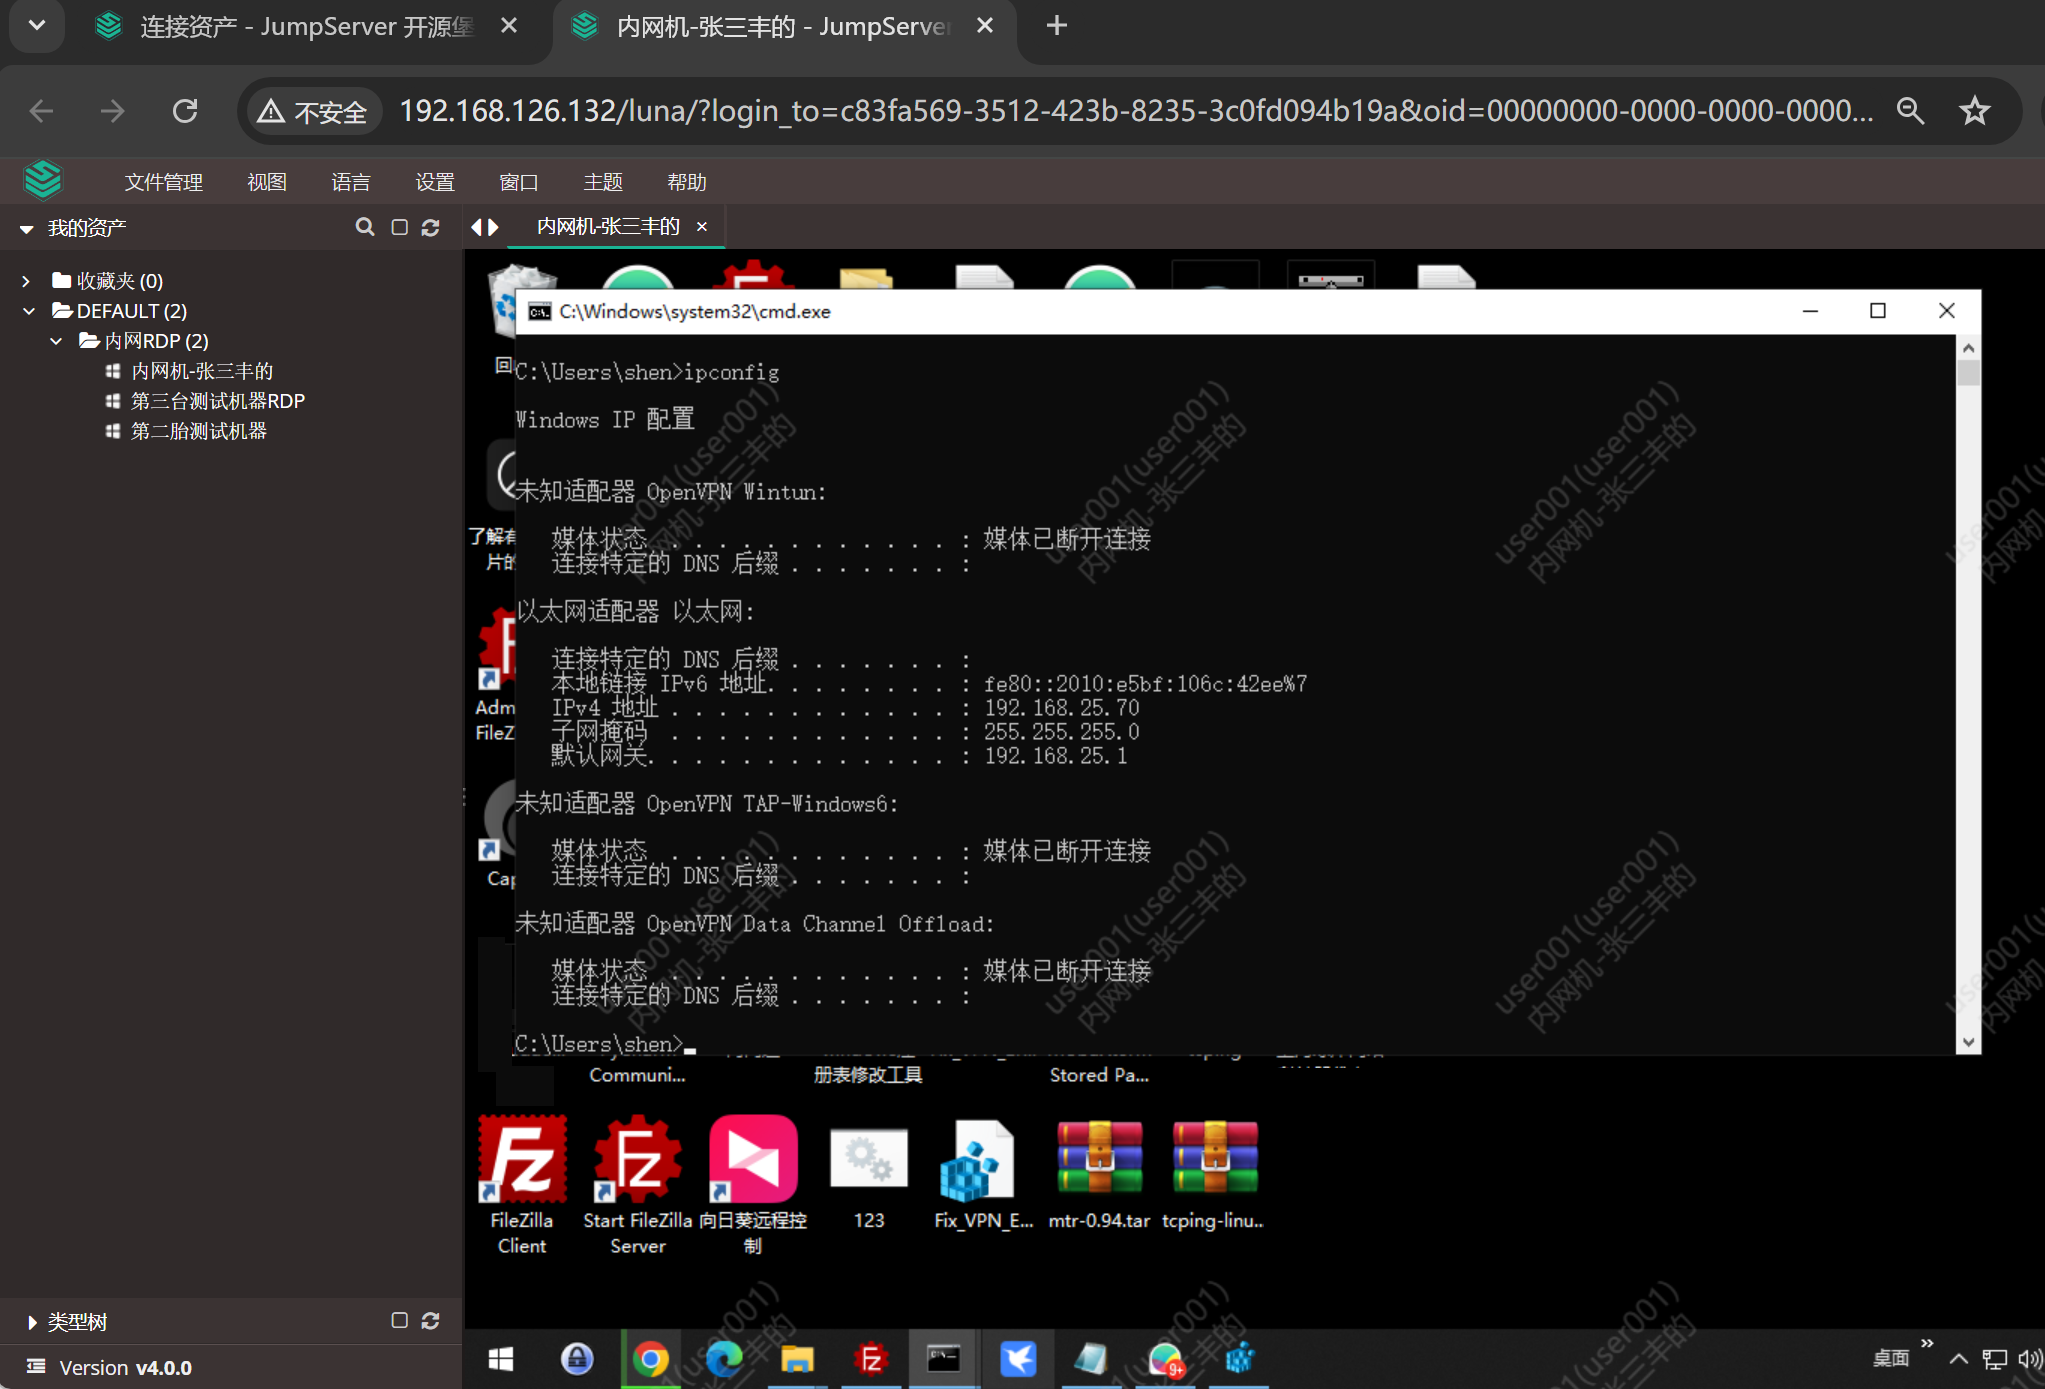The width and height of the screenshot is (2045, 1389).
Task: Open Windows Start menu in remote desktop
Action: [500, 1359]
